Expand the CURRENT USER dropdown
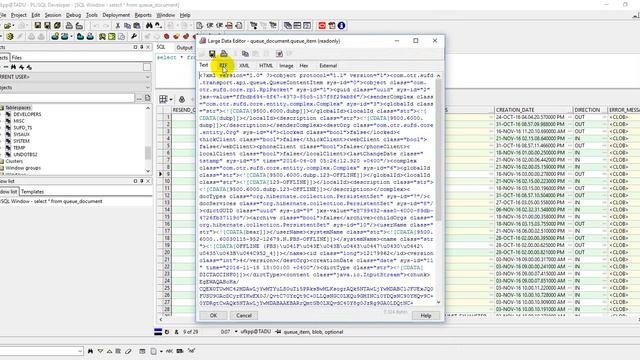The height and width of the screenshot is (360, 640). [x=148, y=77]
